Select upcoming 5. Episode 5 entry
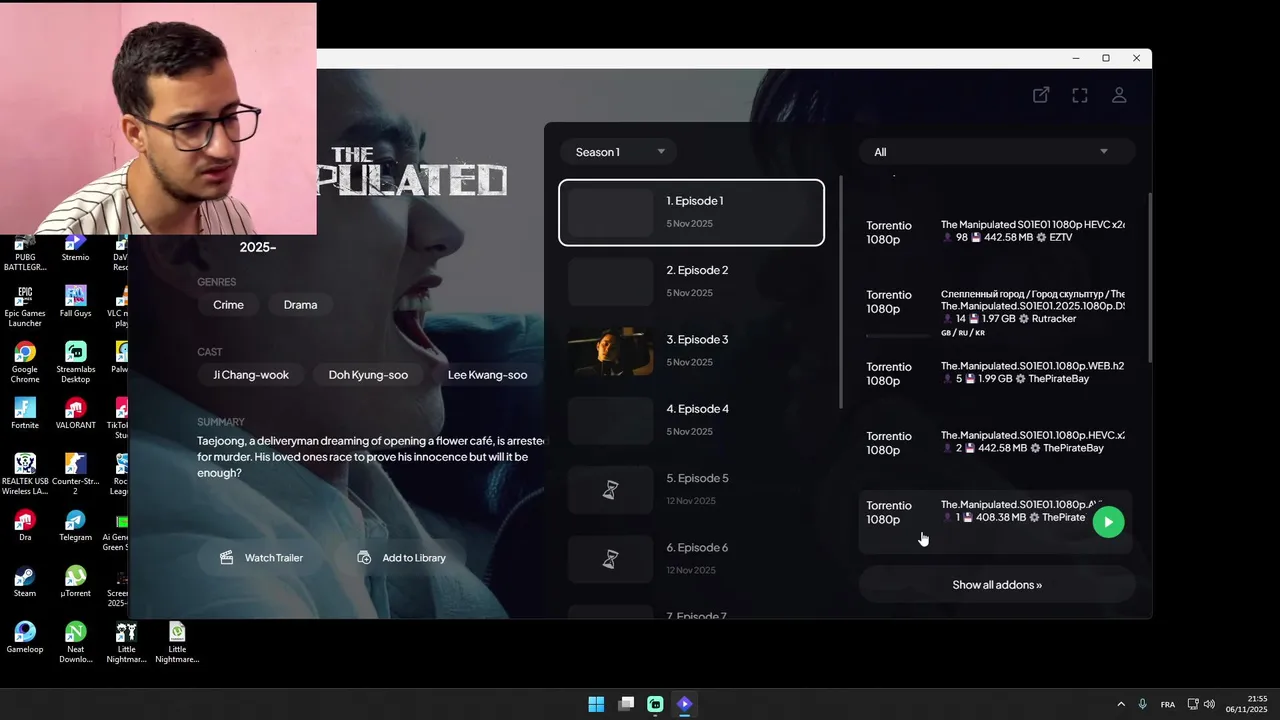Viewport: 1280px width, 720px height. [691, 490]
